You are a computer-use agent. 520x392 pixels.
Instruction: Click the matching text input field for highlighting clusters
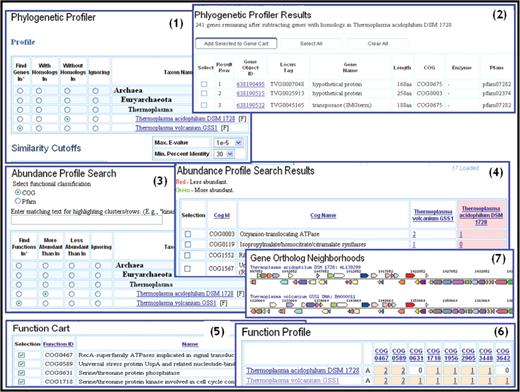coord(87,220)
